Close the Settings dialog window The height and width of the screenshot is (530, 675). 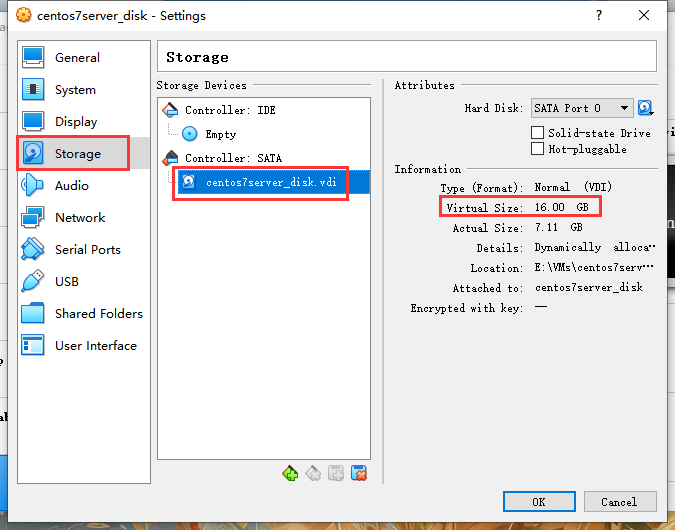coord(644,15)
